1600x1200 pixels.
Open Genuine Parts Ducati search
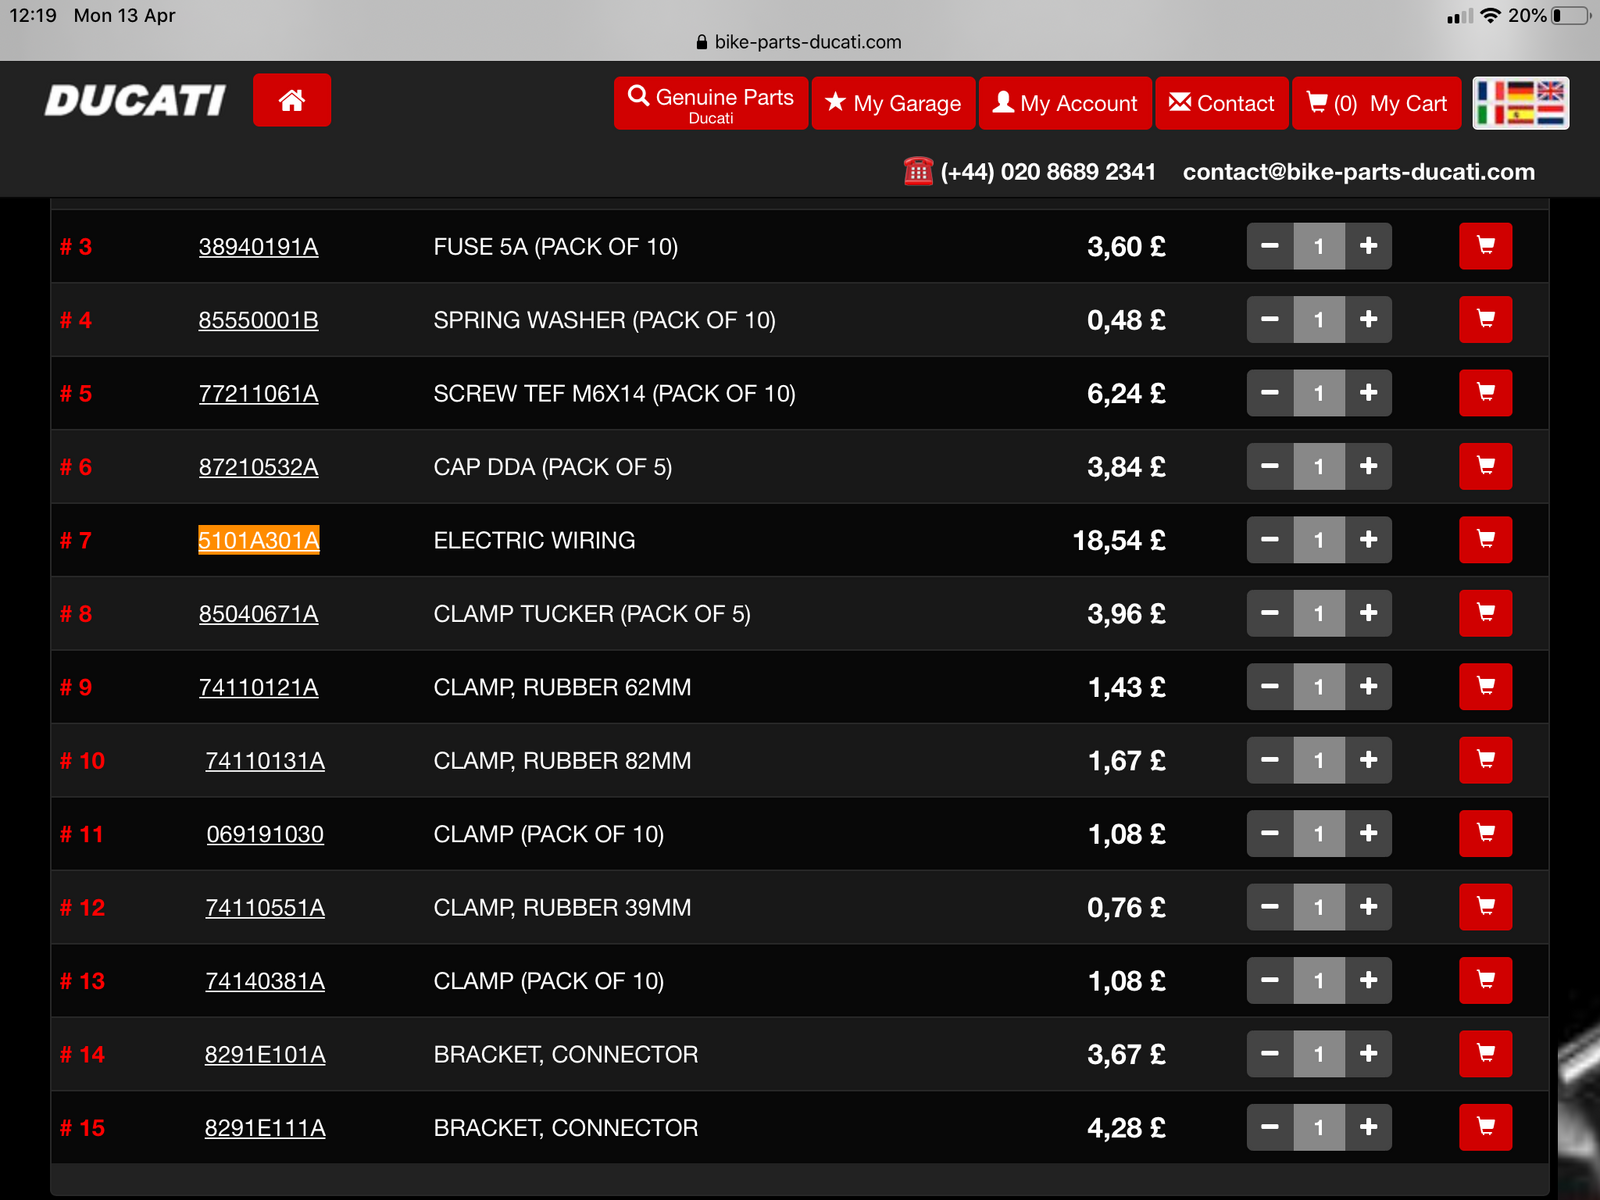click(x=710, y=103)
